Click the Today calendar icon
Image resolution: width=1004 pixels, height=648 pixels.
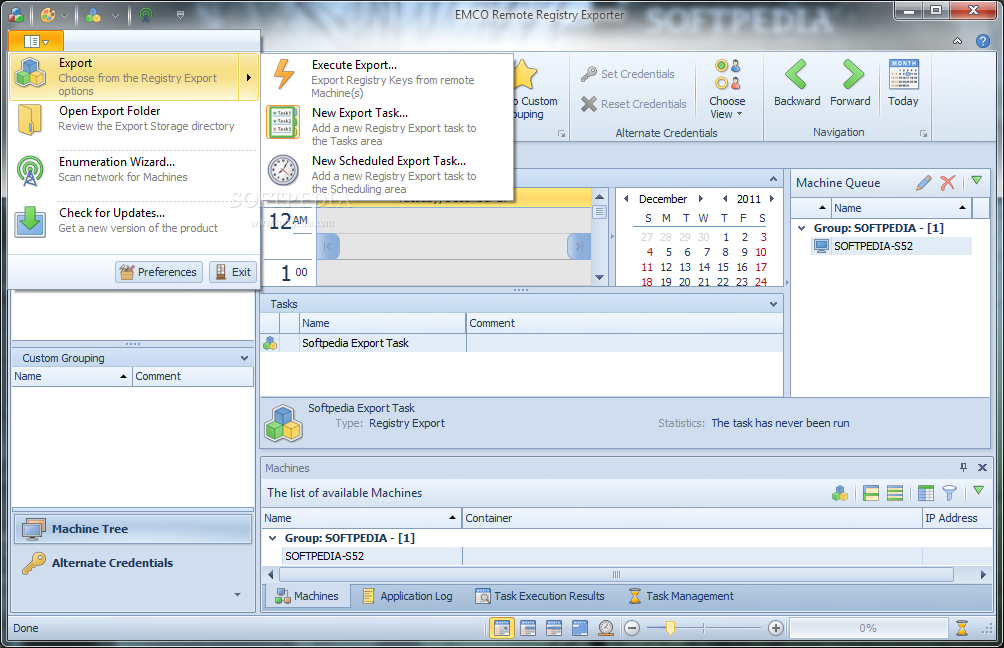pyautogui.click(x=903, y=83)
